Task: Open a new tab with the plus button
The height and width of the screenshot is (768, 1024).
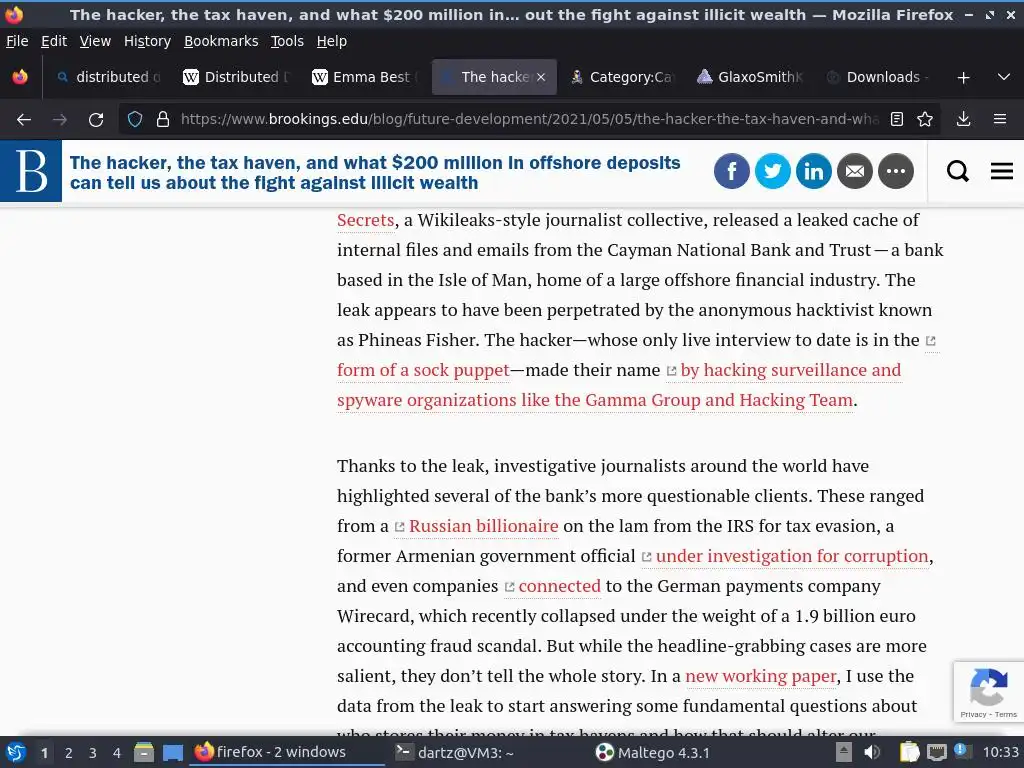Action: coord(963,78)
